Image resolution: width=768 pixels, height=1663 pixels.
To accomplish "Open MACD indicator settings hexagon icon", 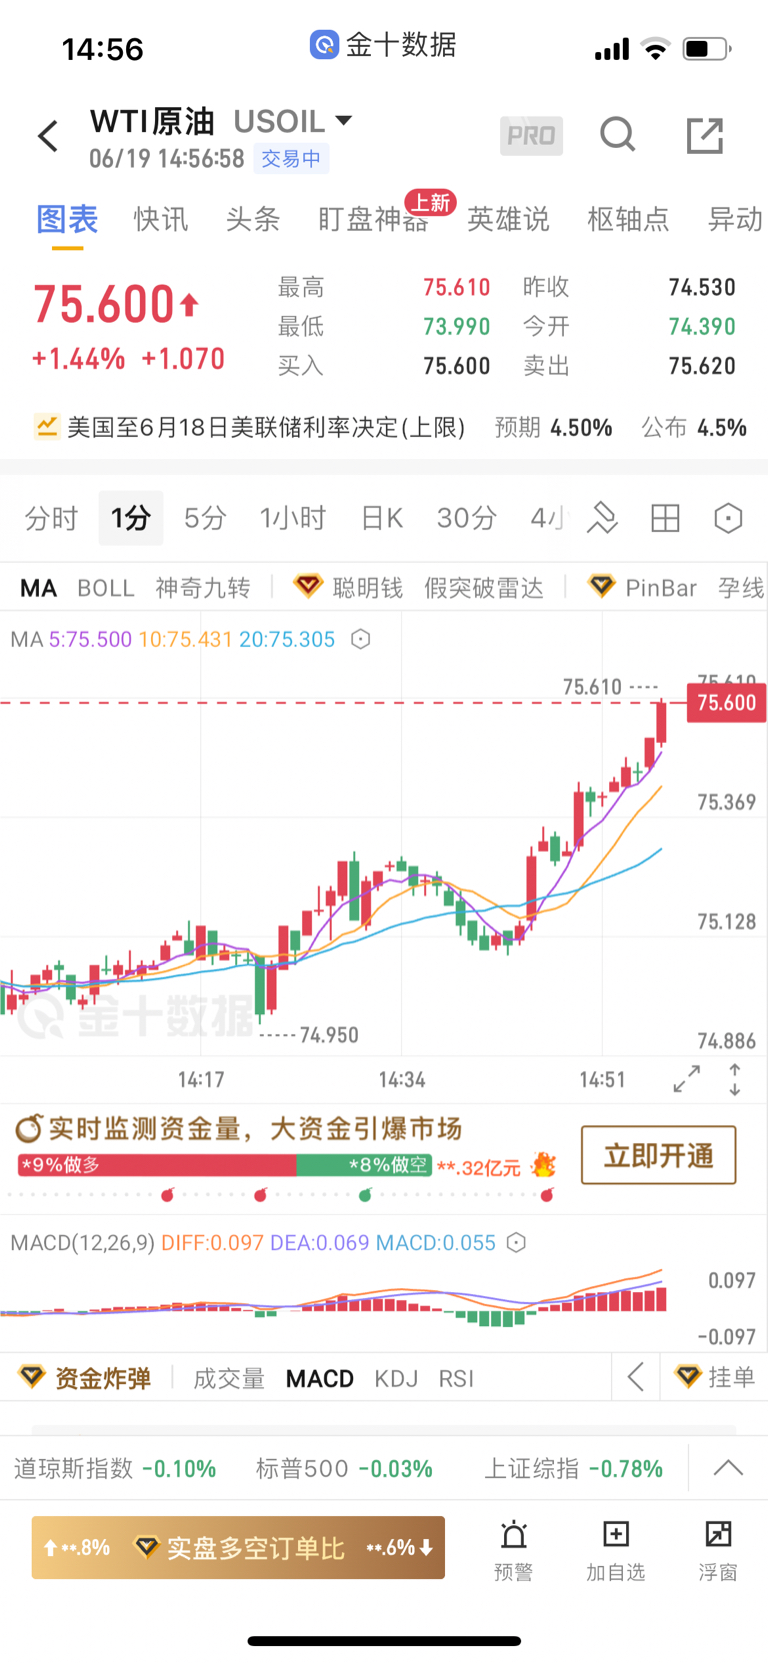I will coord(516,1243).
